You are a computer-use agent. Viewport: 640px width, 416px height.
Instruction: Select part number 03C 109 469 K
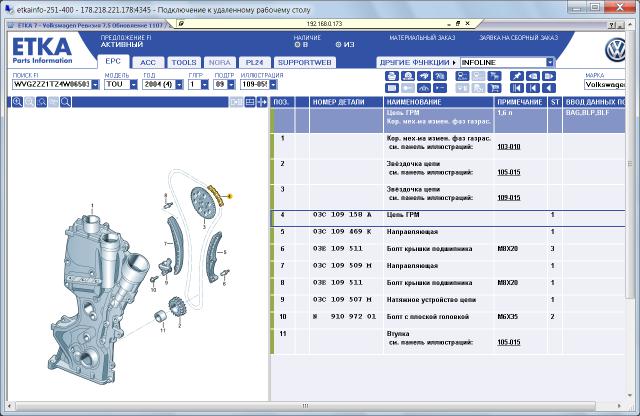coord(342,231)
